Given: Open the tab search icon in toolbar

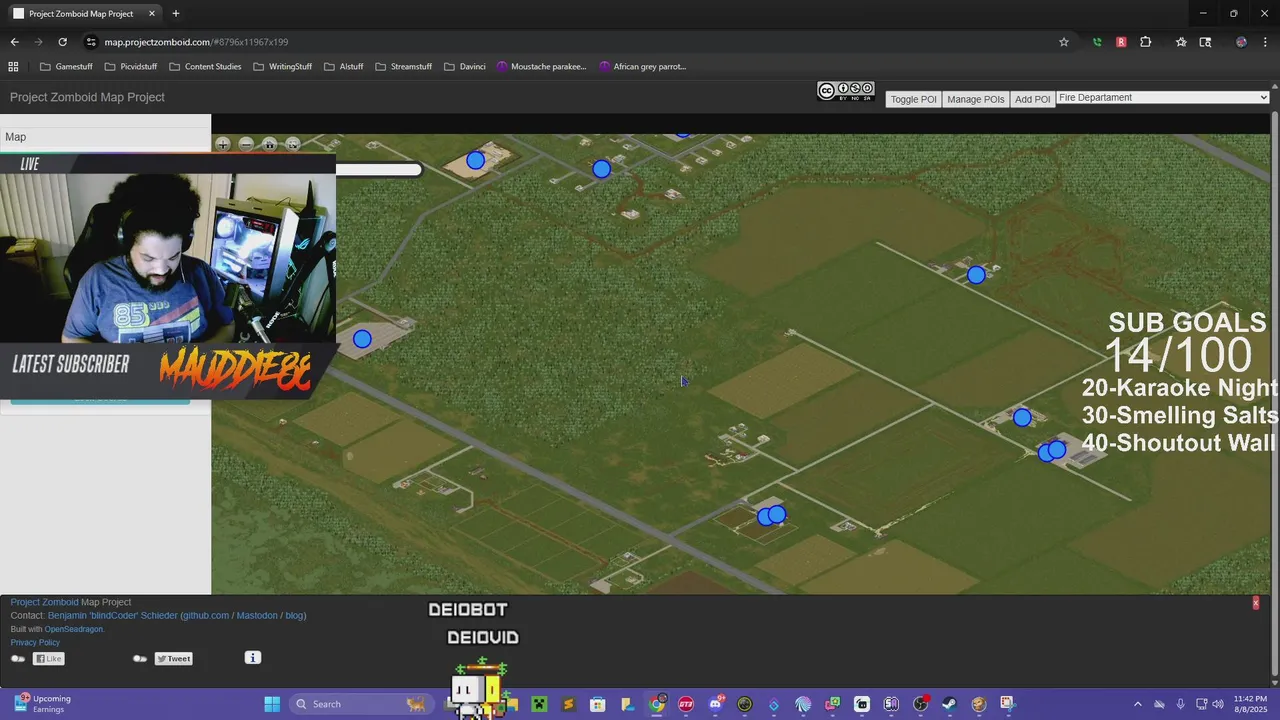Looking at the screenshot, I should pos(1205,42).
